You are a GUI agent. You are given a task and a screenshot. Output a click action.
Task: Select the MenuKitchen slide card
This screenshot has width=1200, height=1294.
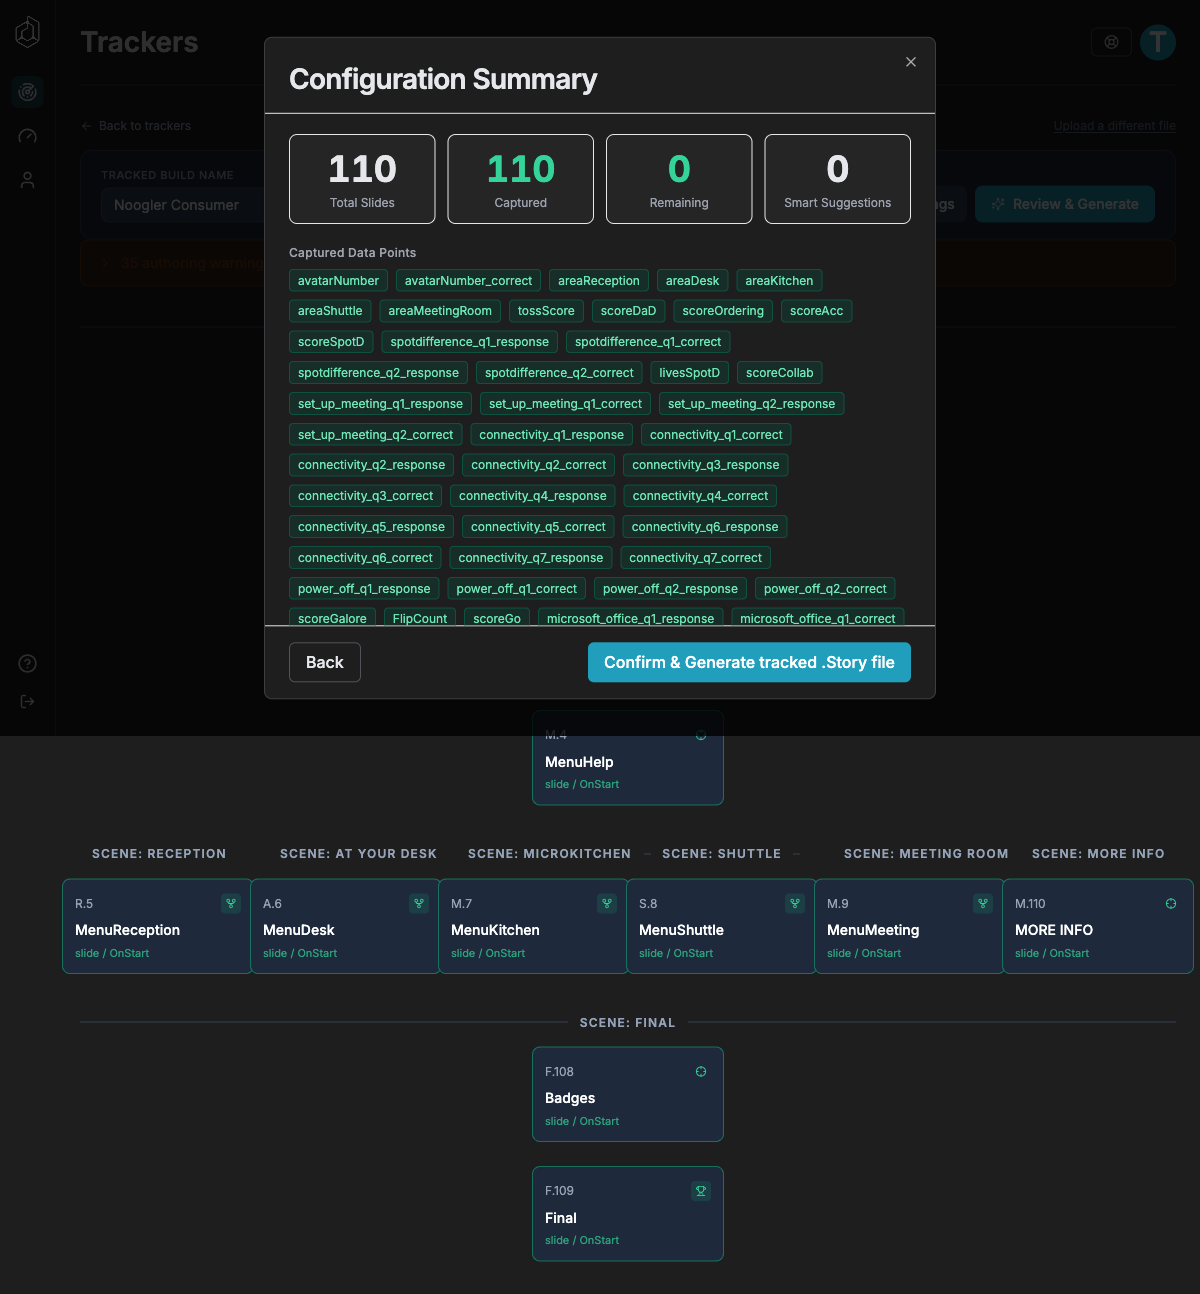click(533, 926)
